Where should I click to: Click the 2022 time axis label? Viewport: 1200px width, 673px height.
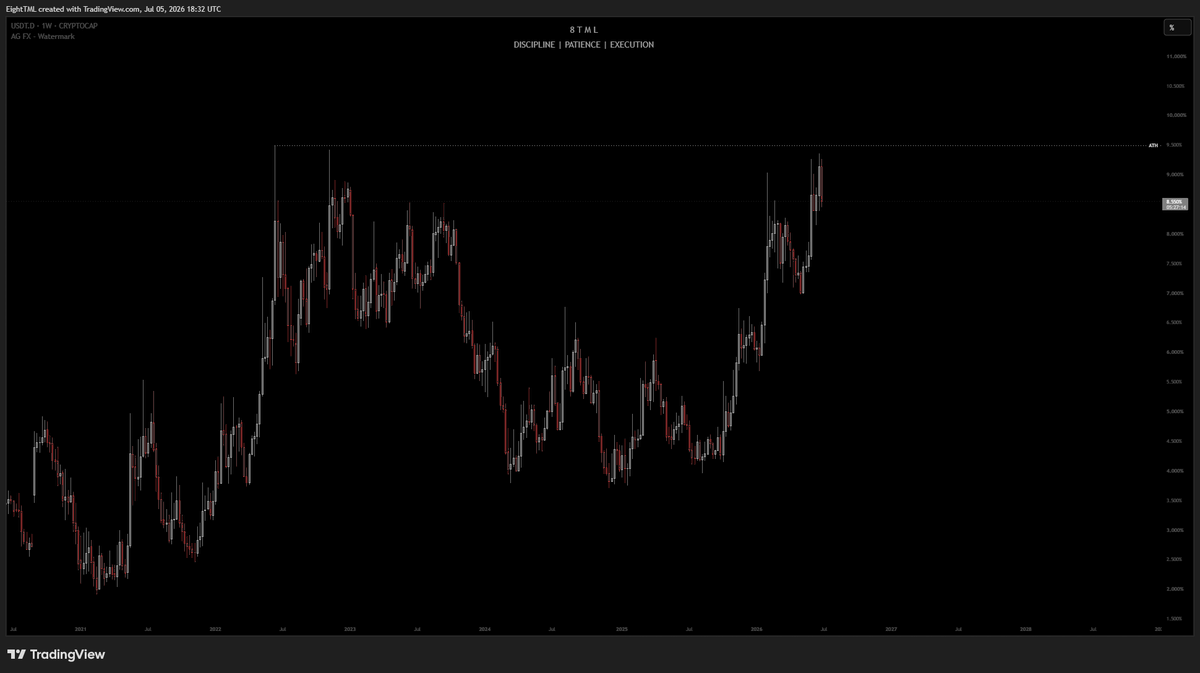[x=215, y=630]
